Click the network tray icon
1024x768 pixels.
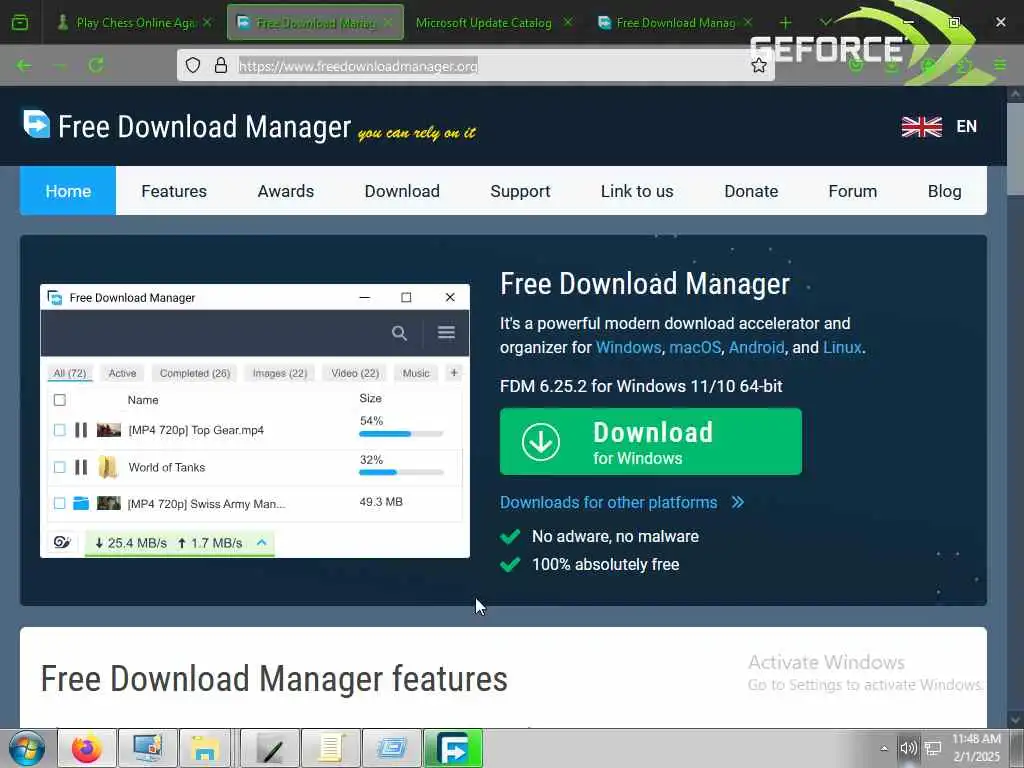coord(933,748)
